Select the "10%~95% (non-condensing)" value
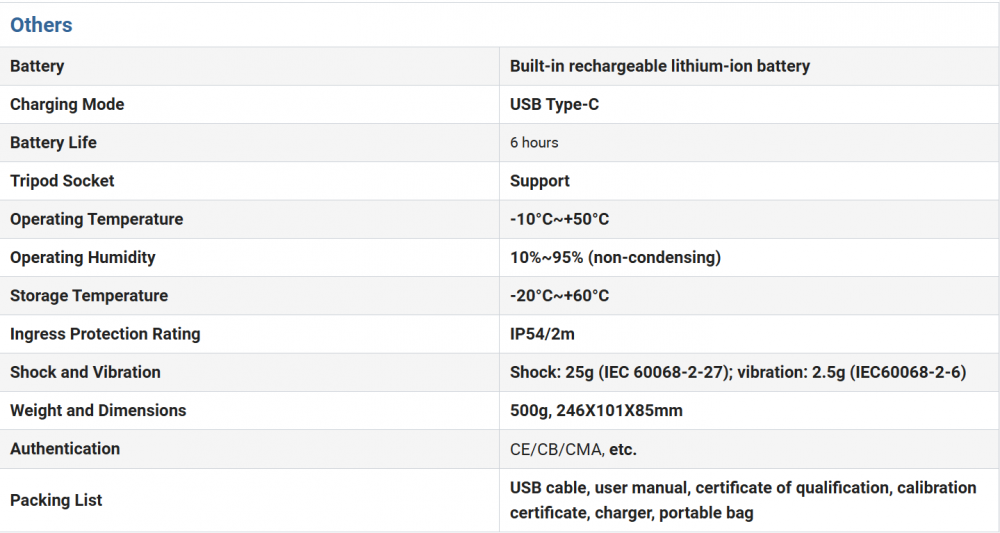The image size is (1000, 533). point(615,257)
